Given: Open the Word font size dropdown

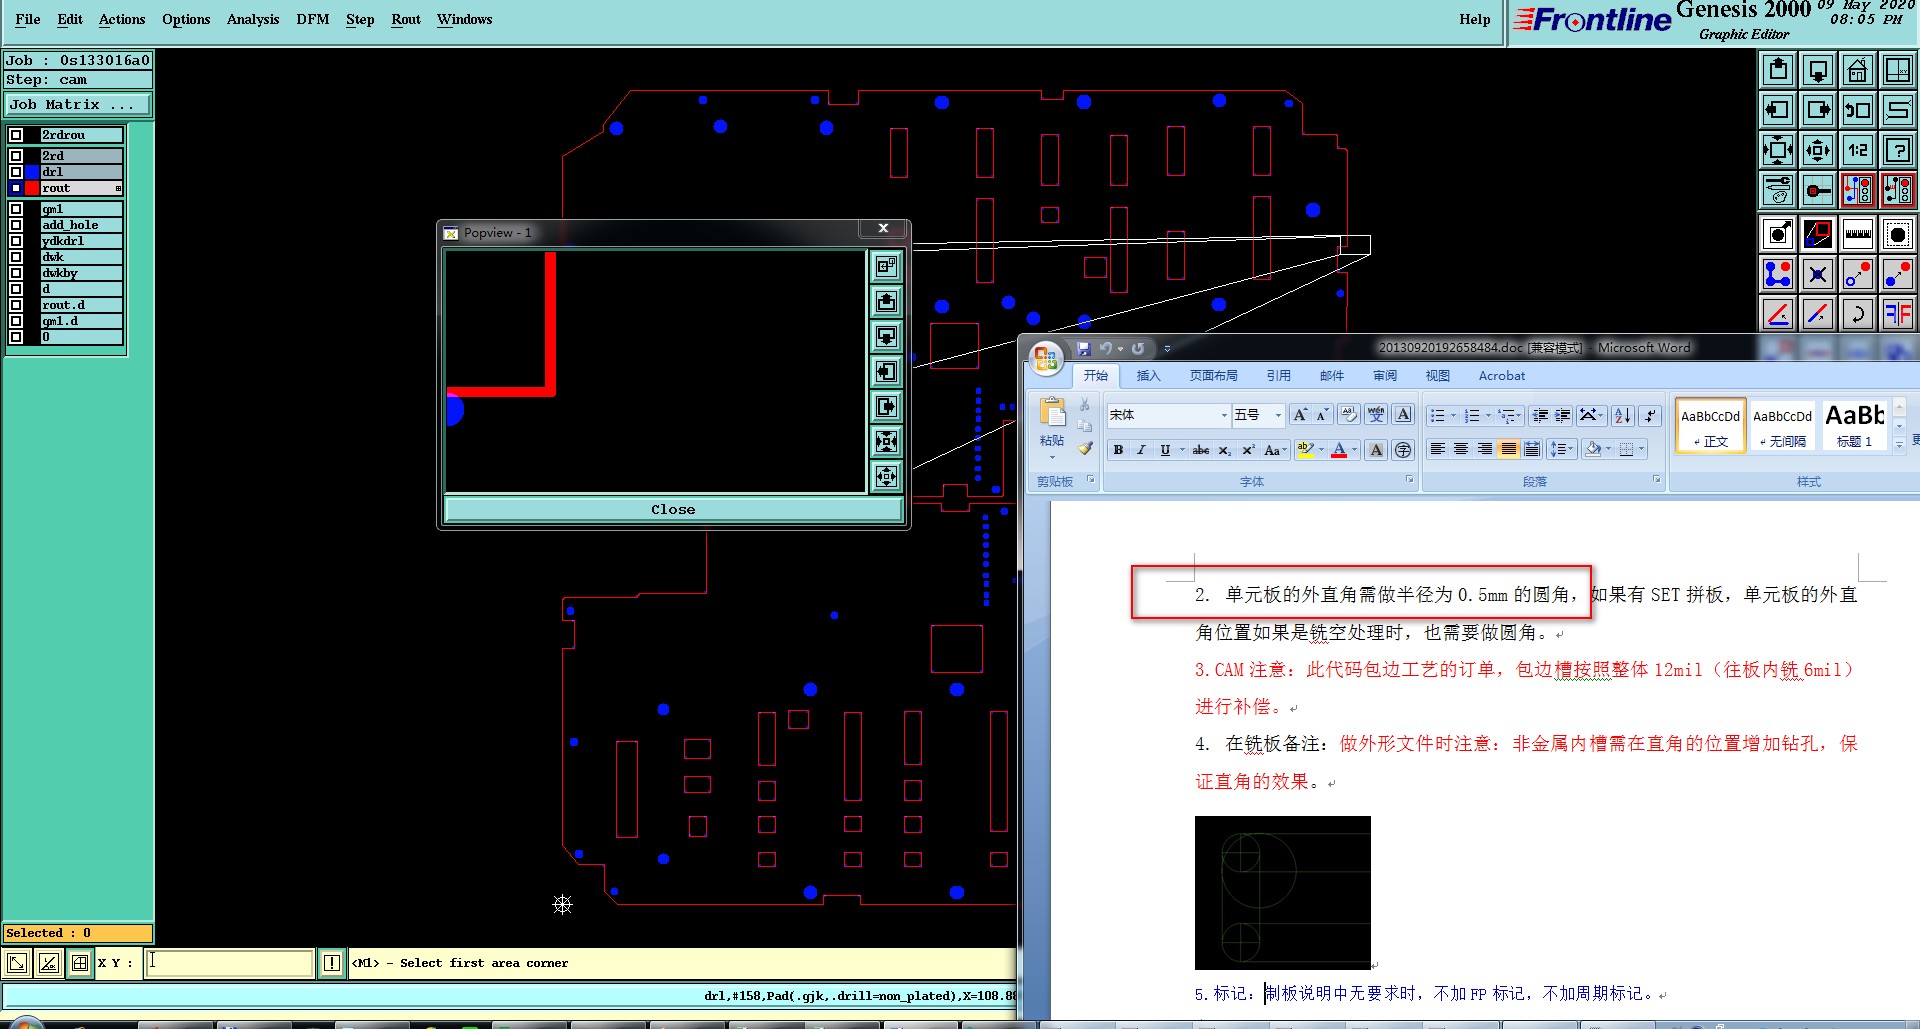Looking at the screenshot, I should tap(1278, 415).
